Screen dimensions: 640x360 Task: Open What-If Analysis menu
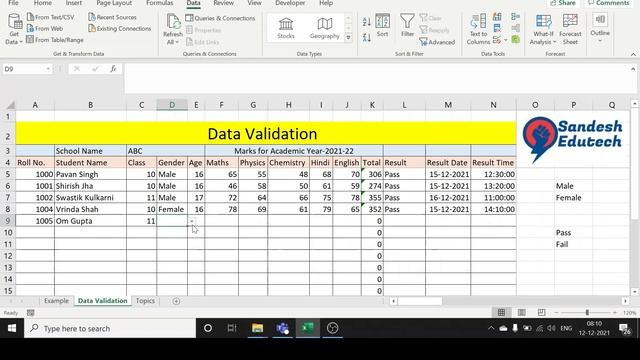543,29
